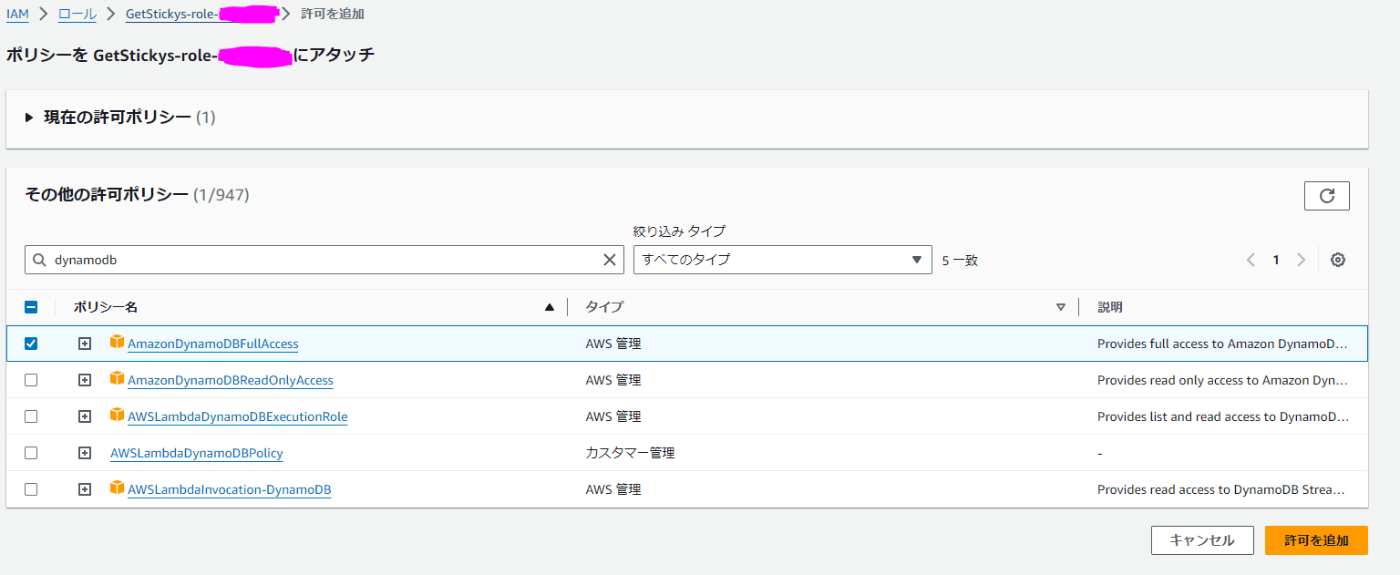Image resolution: width=1400 pixels, height=575 pixels.
Task: Open AmazonDynamoDBFullAccess policy link
Action: click(213, 344)
